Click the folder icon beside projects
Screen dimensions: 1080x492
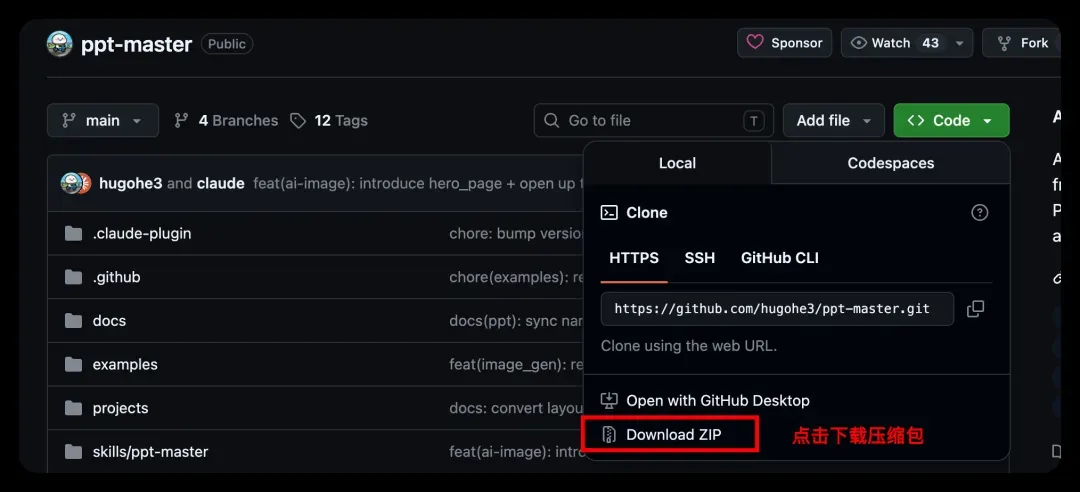pos(74,408)
